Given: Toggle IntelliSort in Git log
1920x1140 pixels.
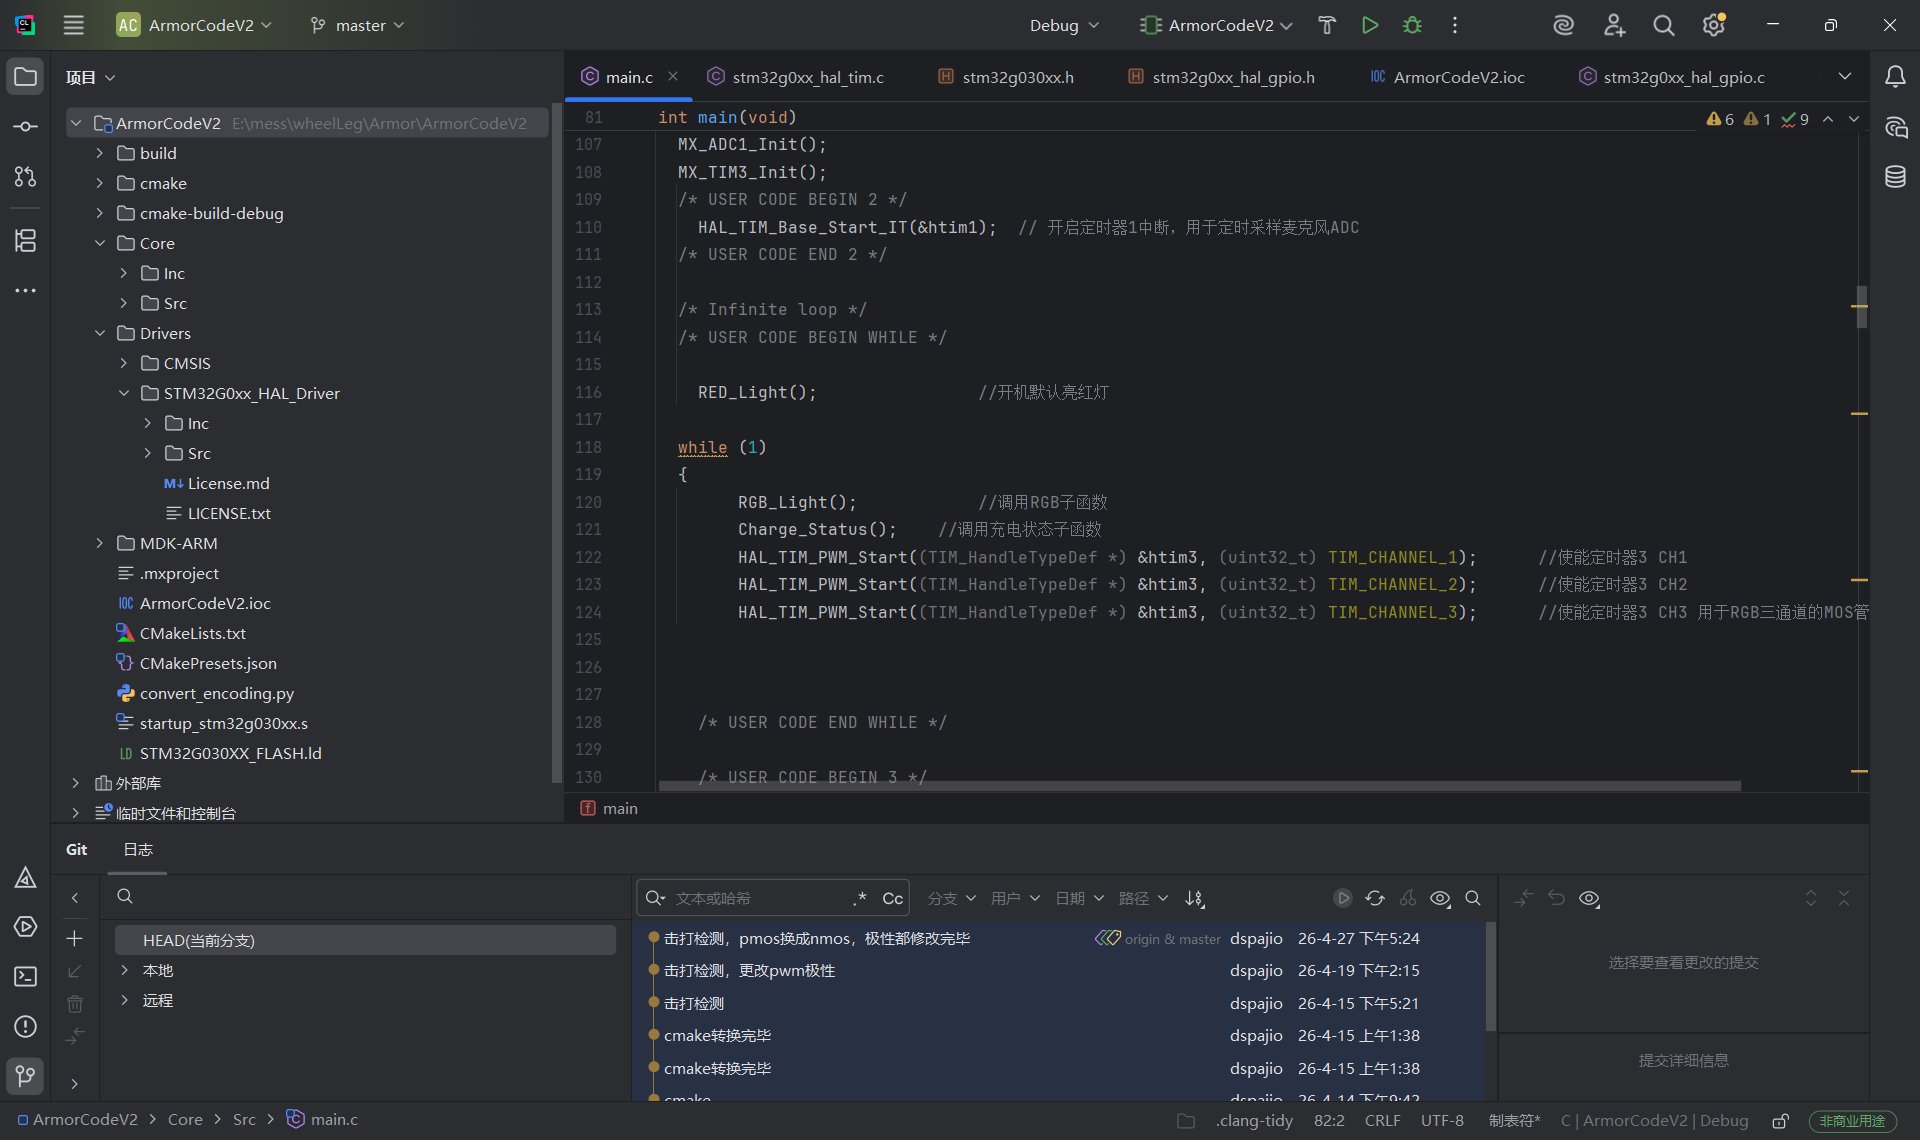Looking at the screenshot, I should click(1194, 898).
